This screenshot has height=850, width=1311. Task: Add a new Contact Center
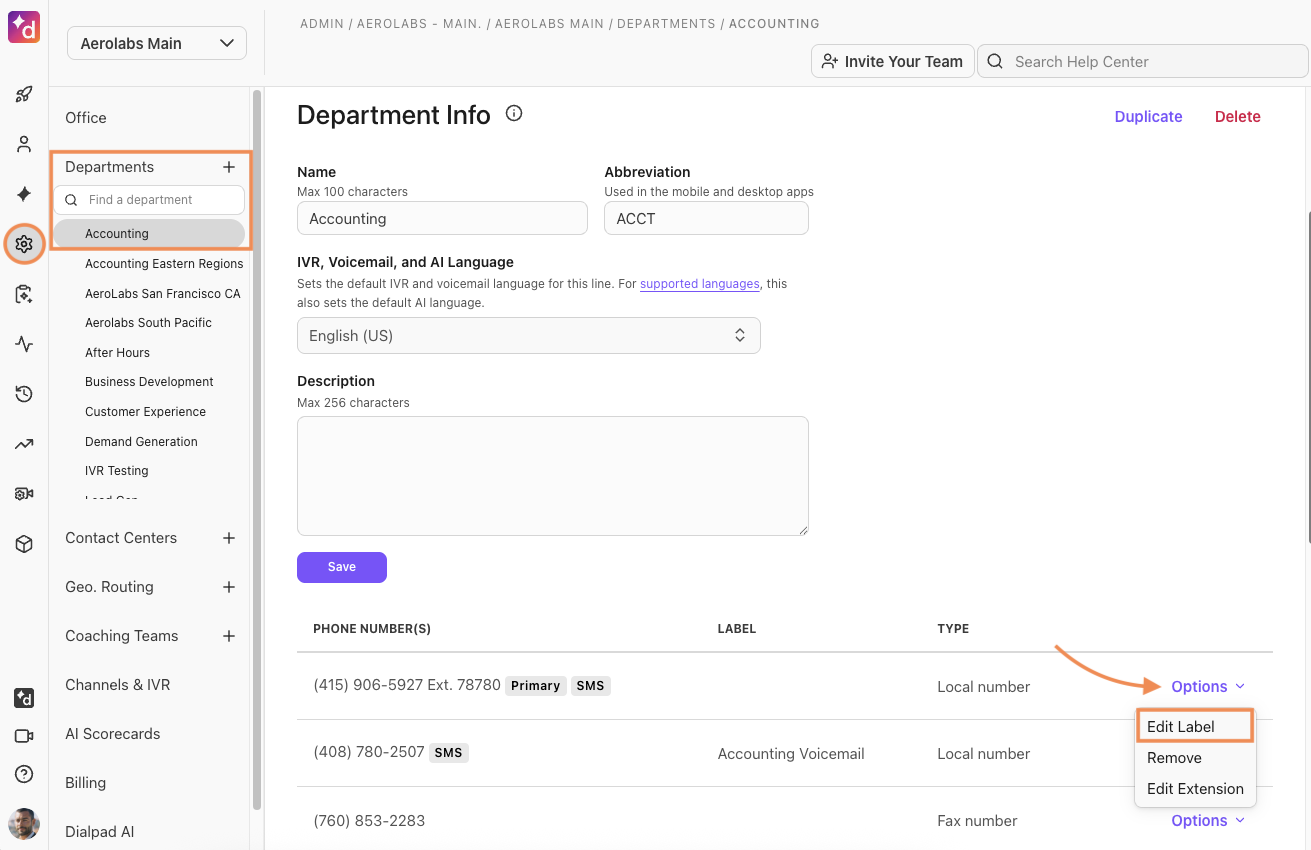pyautogui.click(x=229, y=538)
